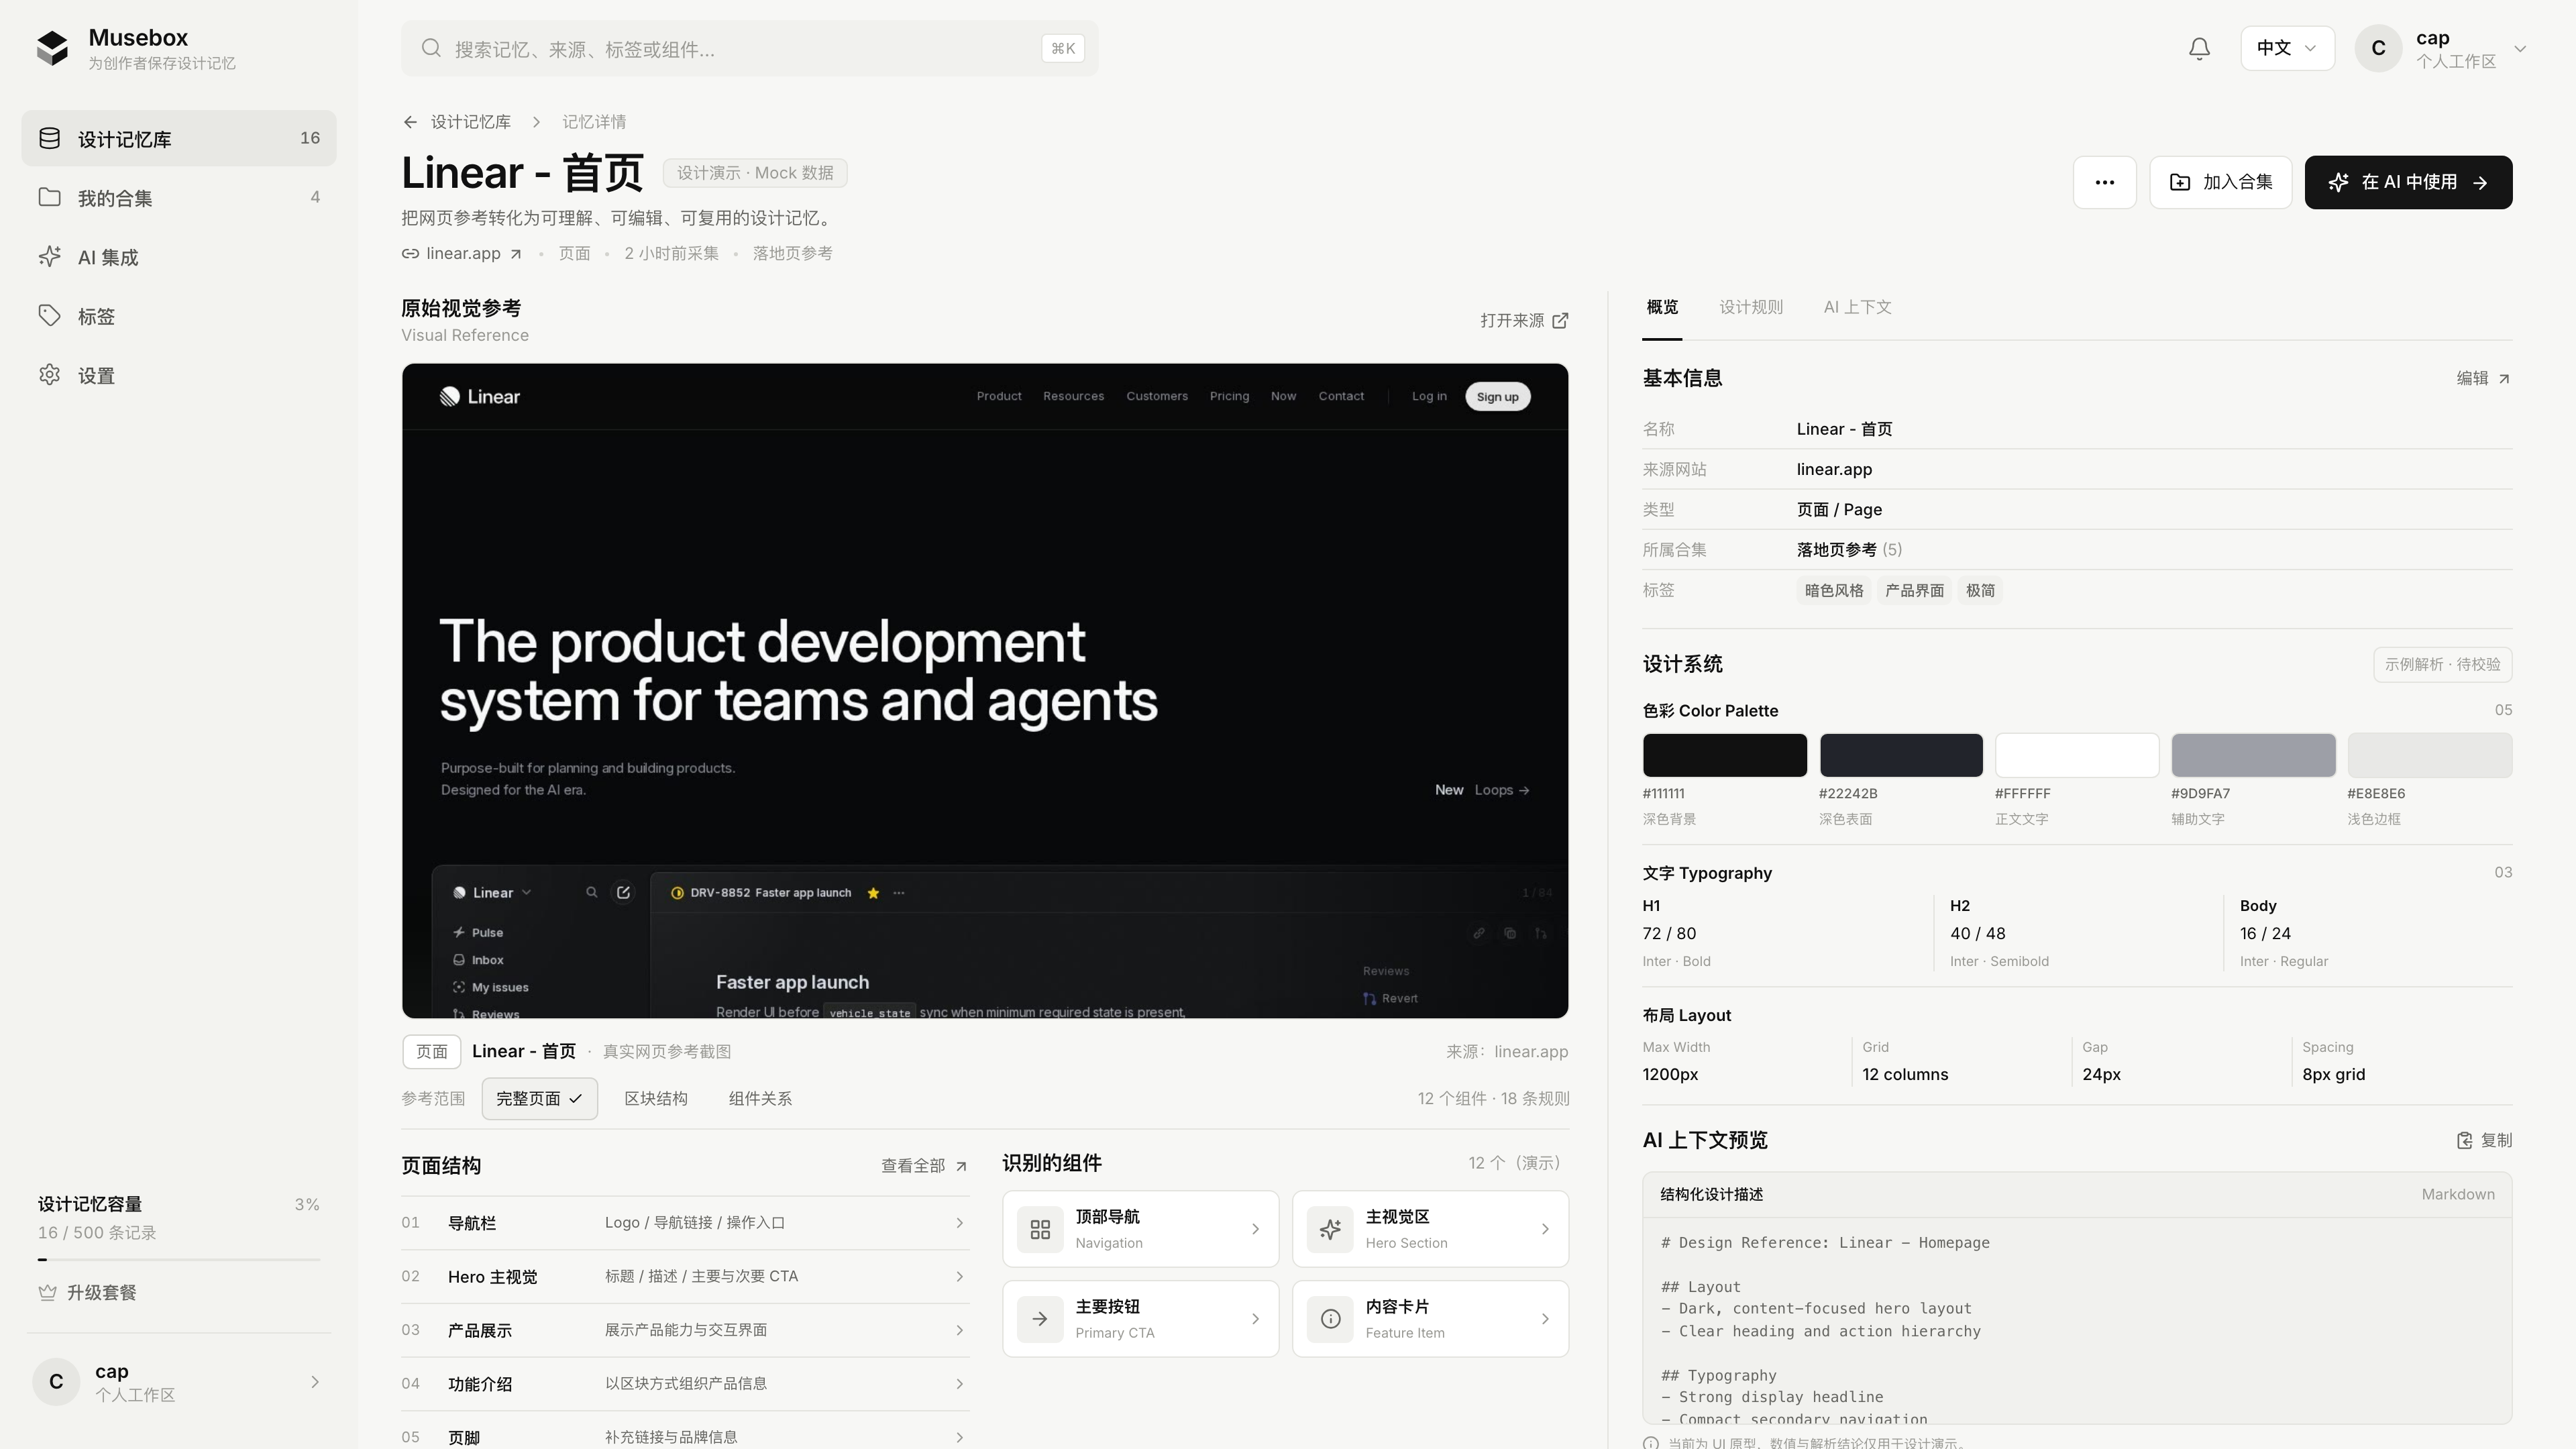This screenshot has height=1449, width=2576.
Task: Expand the cap account menu at top right
Action: [2440, 48]
